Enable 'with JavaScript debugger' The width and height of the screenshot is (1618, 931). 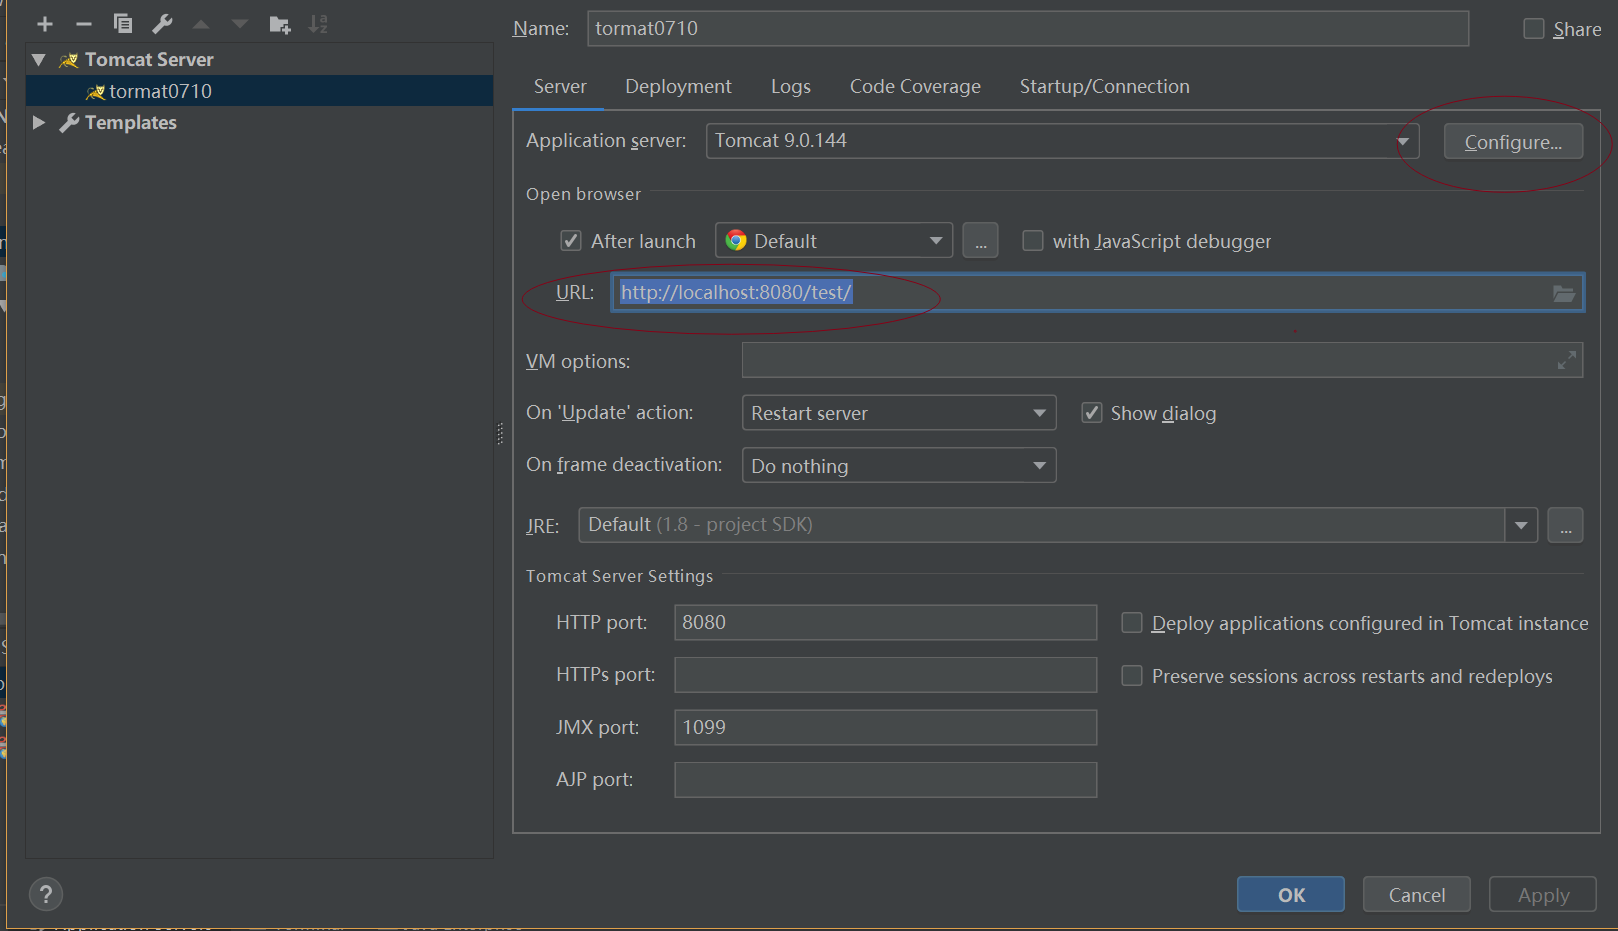1032,240
